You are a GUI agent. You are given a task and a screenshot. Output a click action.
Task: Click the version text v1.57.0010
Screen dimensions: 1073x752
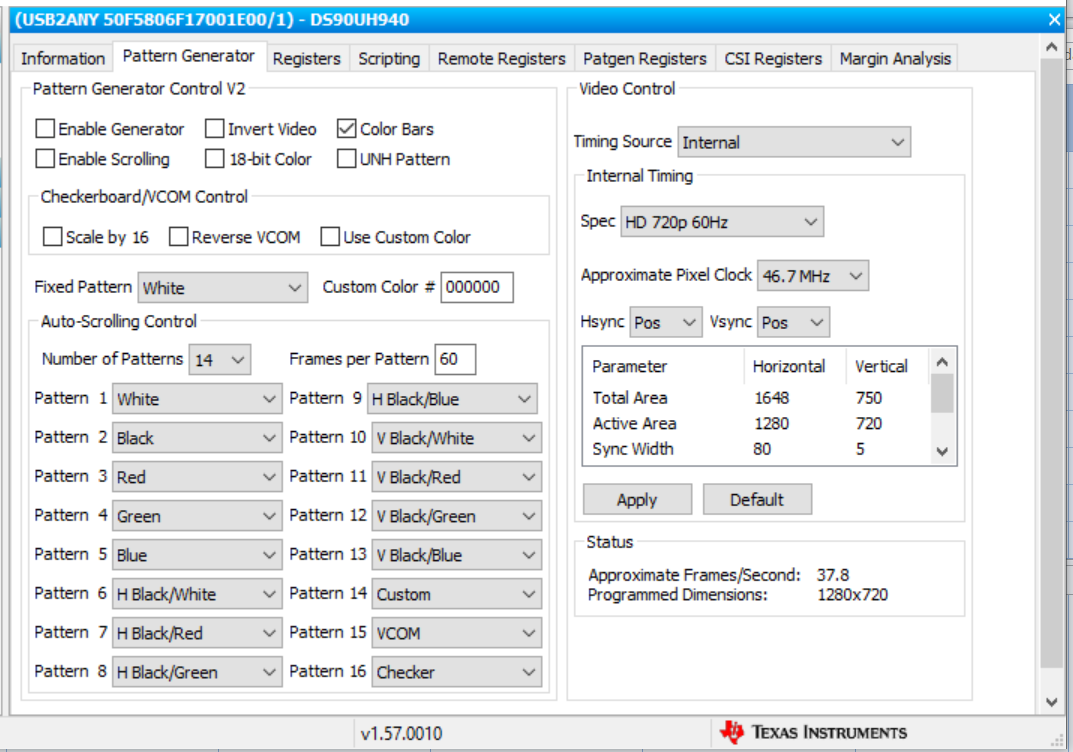point(402,734)
